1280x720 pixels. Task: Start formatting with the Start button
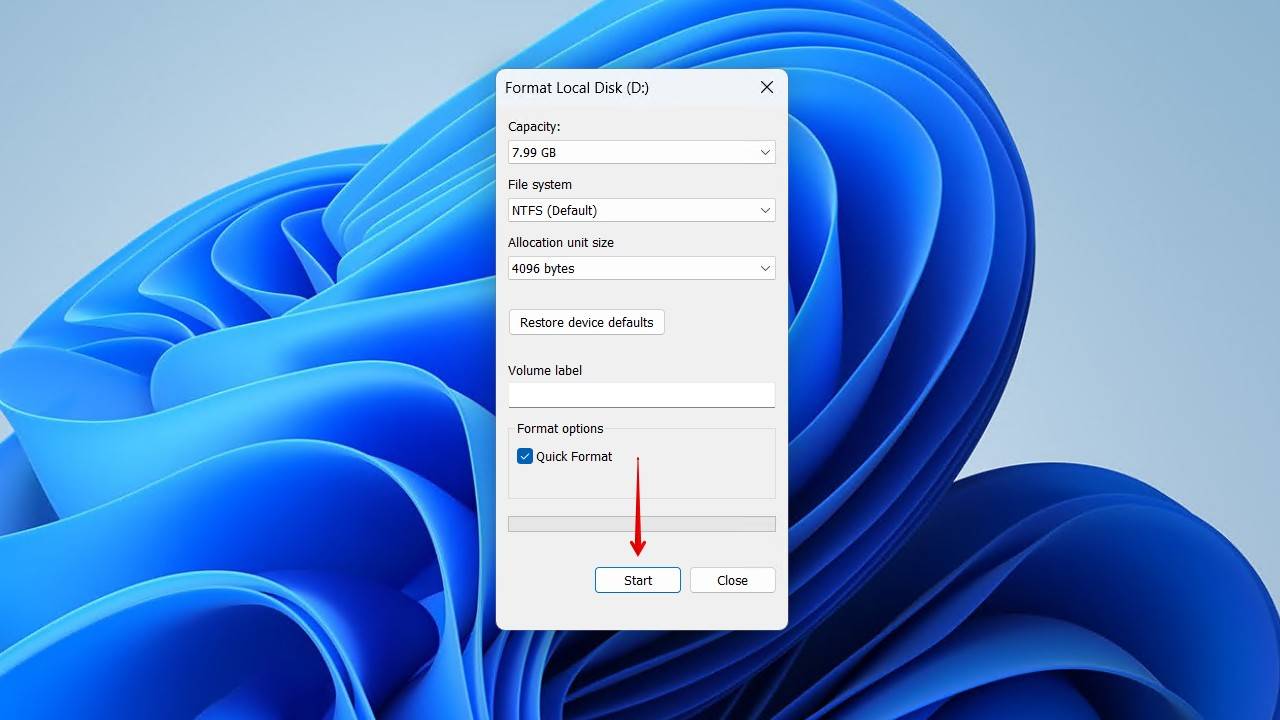tap(638, 581)
